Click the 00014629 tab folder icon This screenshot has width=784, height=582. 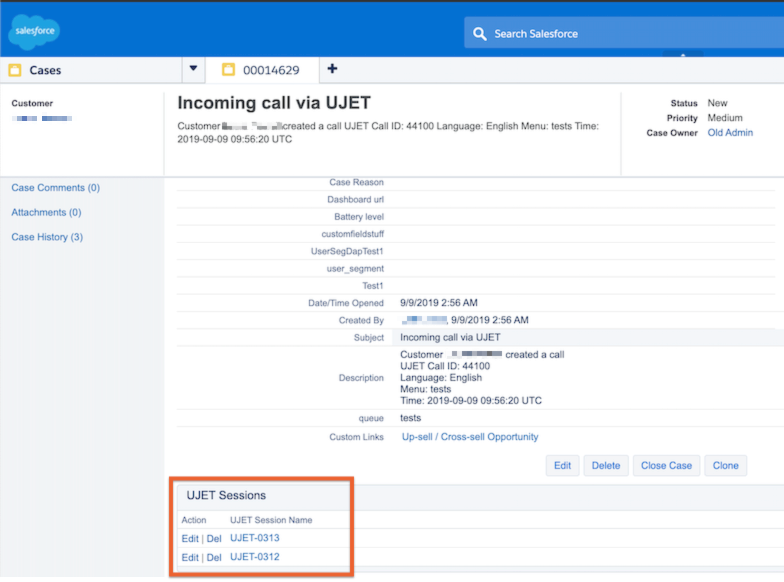228,70
